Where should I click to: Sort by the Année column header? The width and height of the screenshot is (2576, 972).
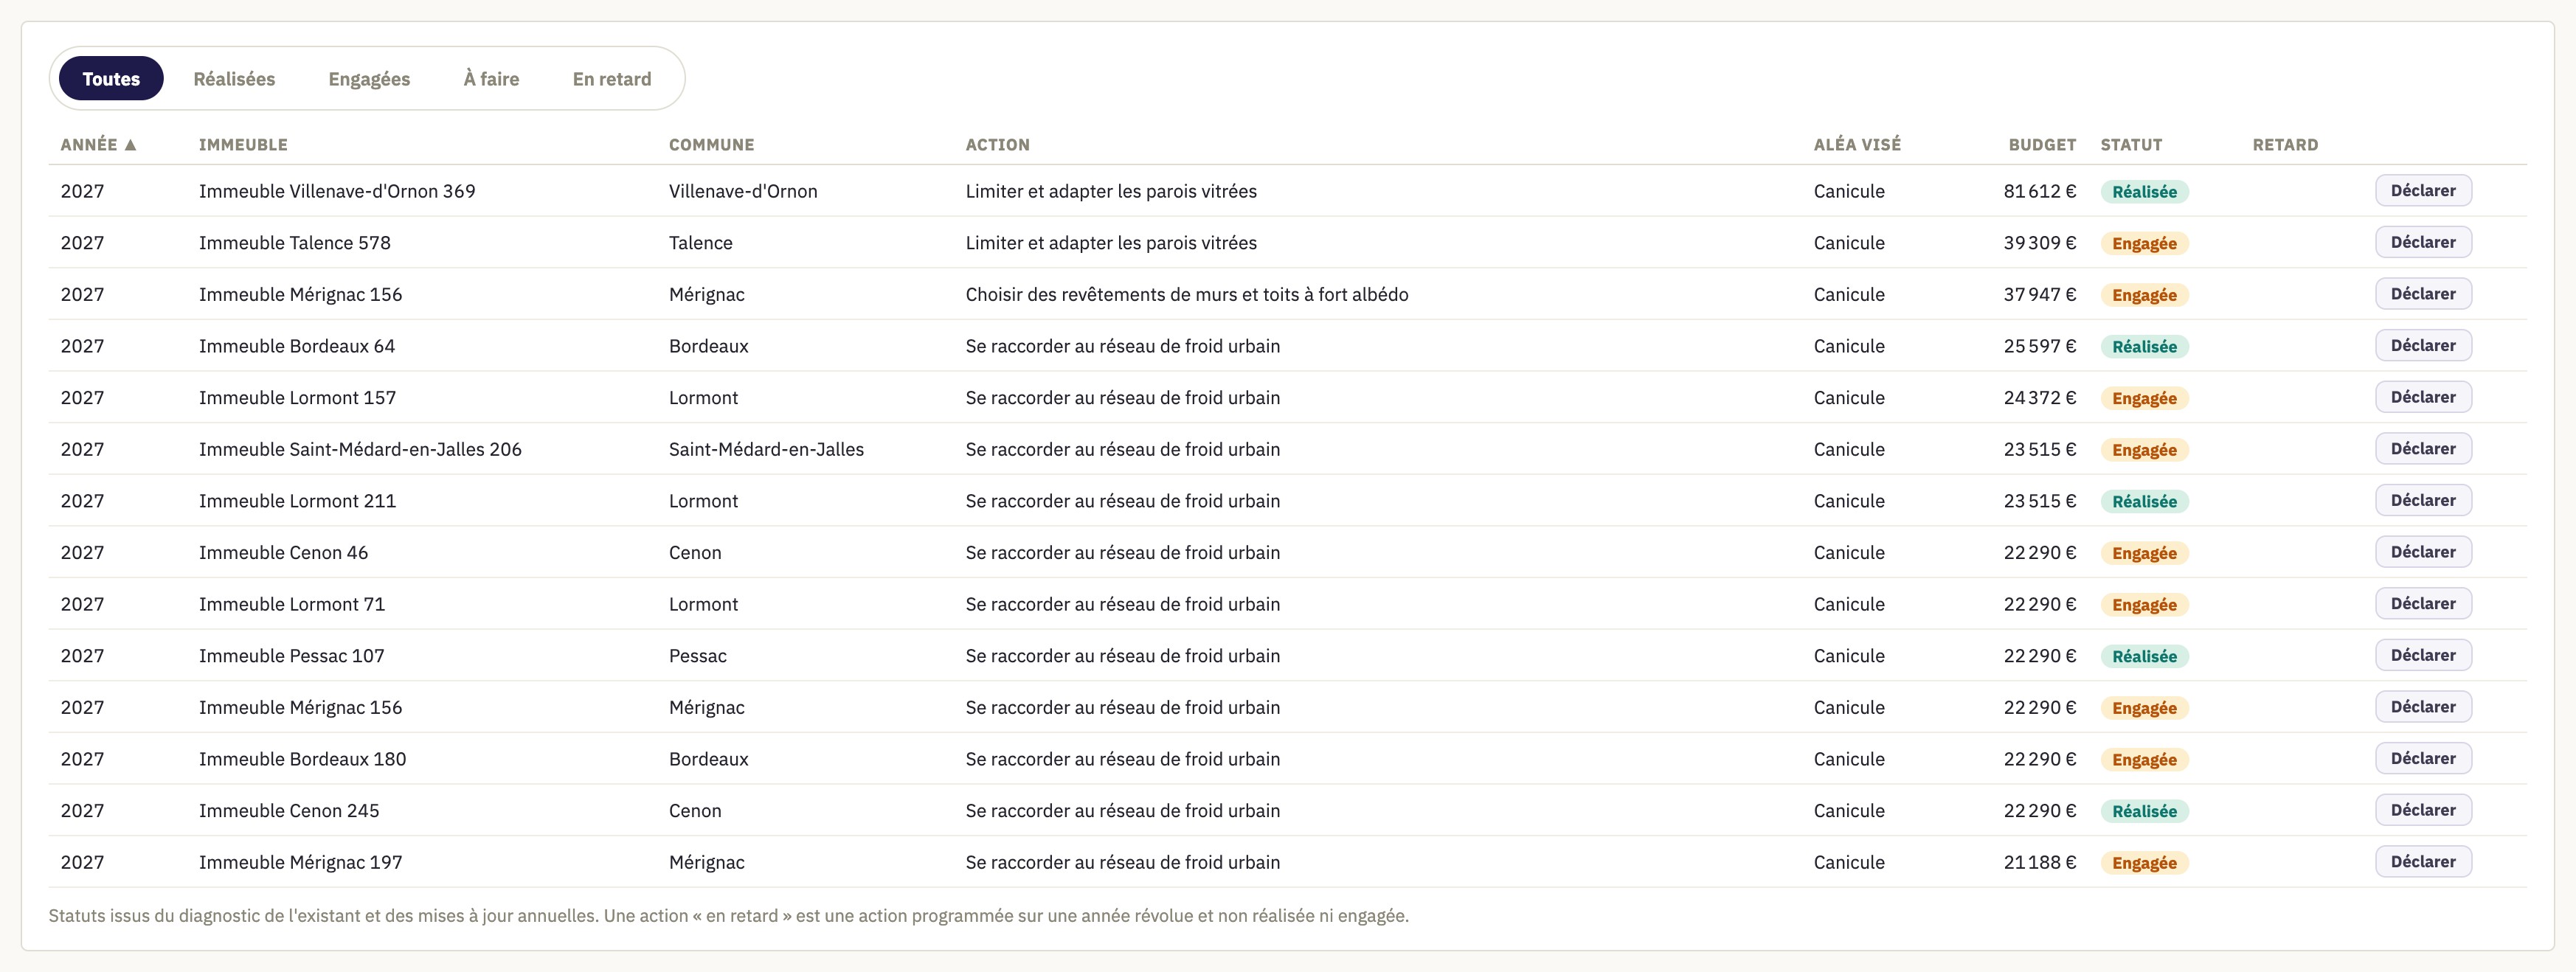click(x=98, y=145)
